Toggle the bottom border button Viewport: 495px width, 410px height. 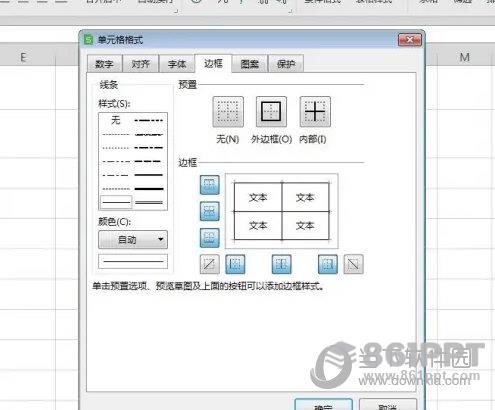[210, 238]
